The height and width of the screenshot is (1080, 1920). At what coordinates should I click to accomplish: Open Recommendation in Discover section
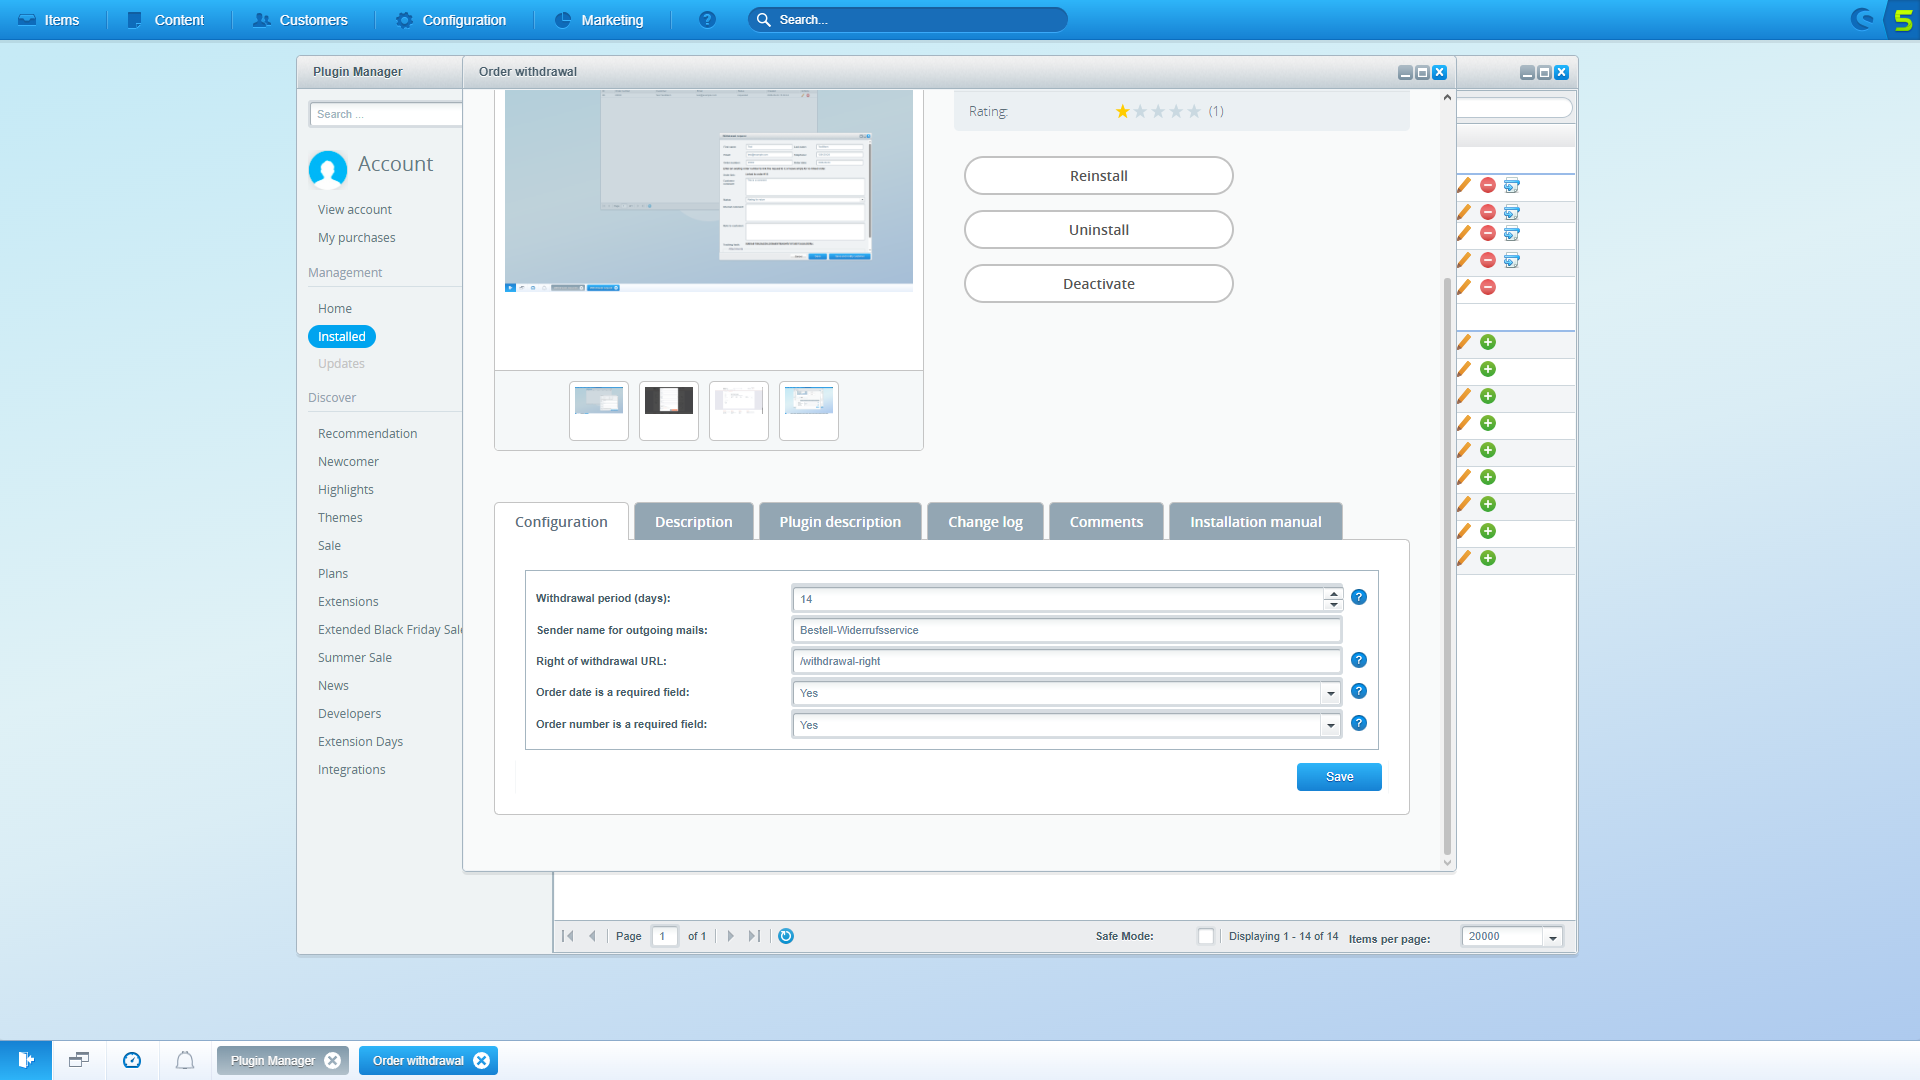click(368, 434)
